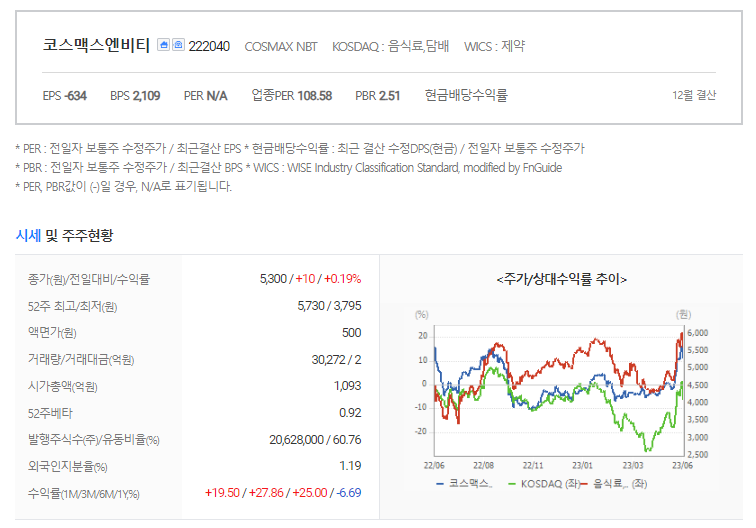Click the 22/06 x-axis label
Image resolution: width=756 pixels, height=528 pixels.
[x=434, y=465]
